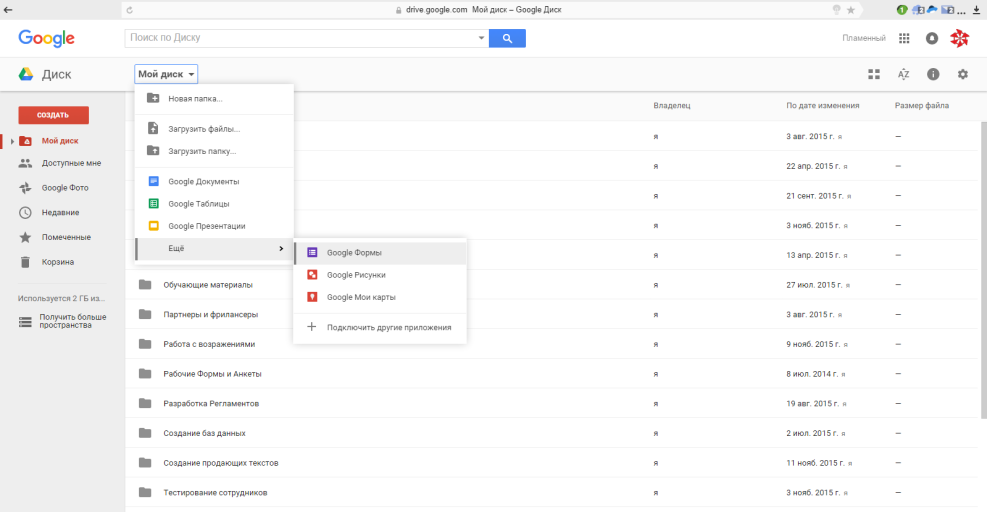
Task: Click the New folder icon in the menu
Action: [x=153, y=98]
